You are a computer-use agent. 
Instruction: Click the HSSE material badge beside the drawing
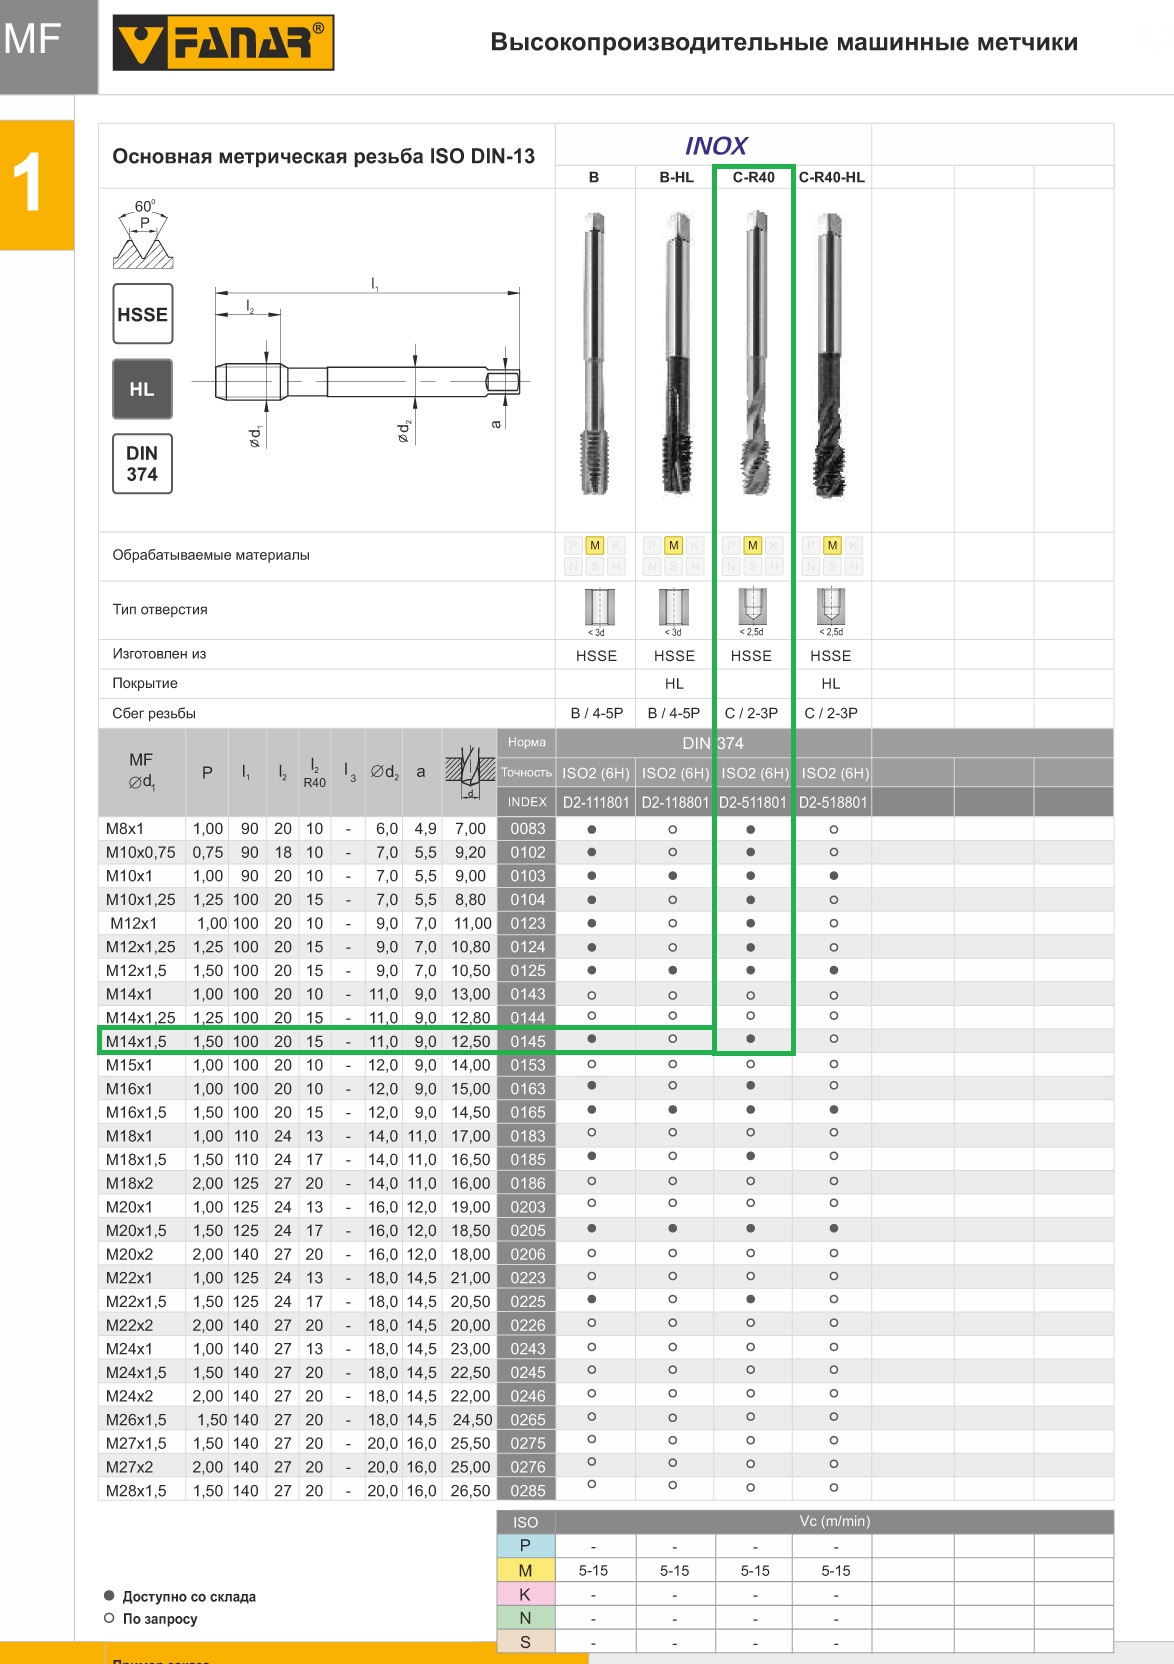tap(143, 315)
